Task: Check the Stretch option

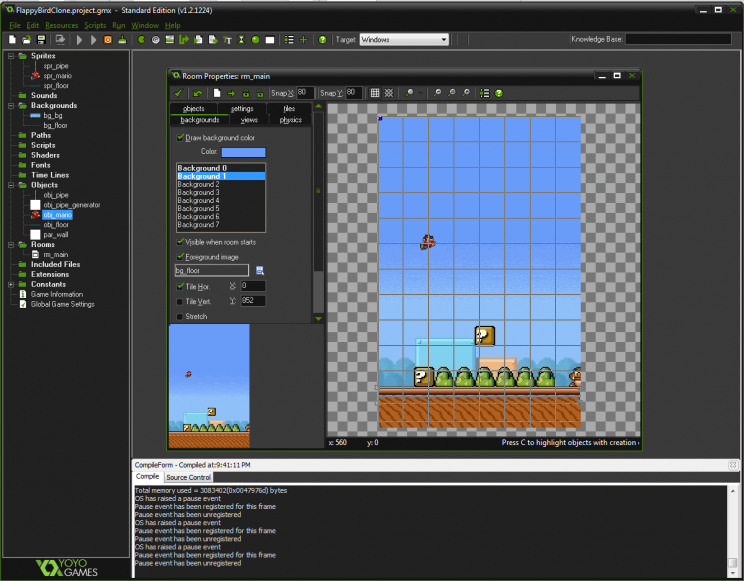Action: point(180,316)
